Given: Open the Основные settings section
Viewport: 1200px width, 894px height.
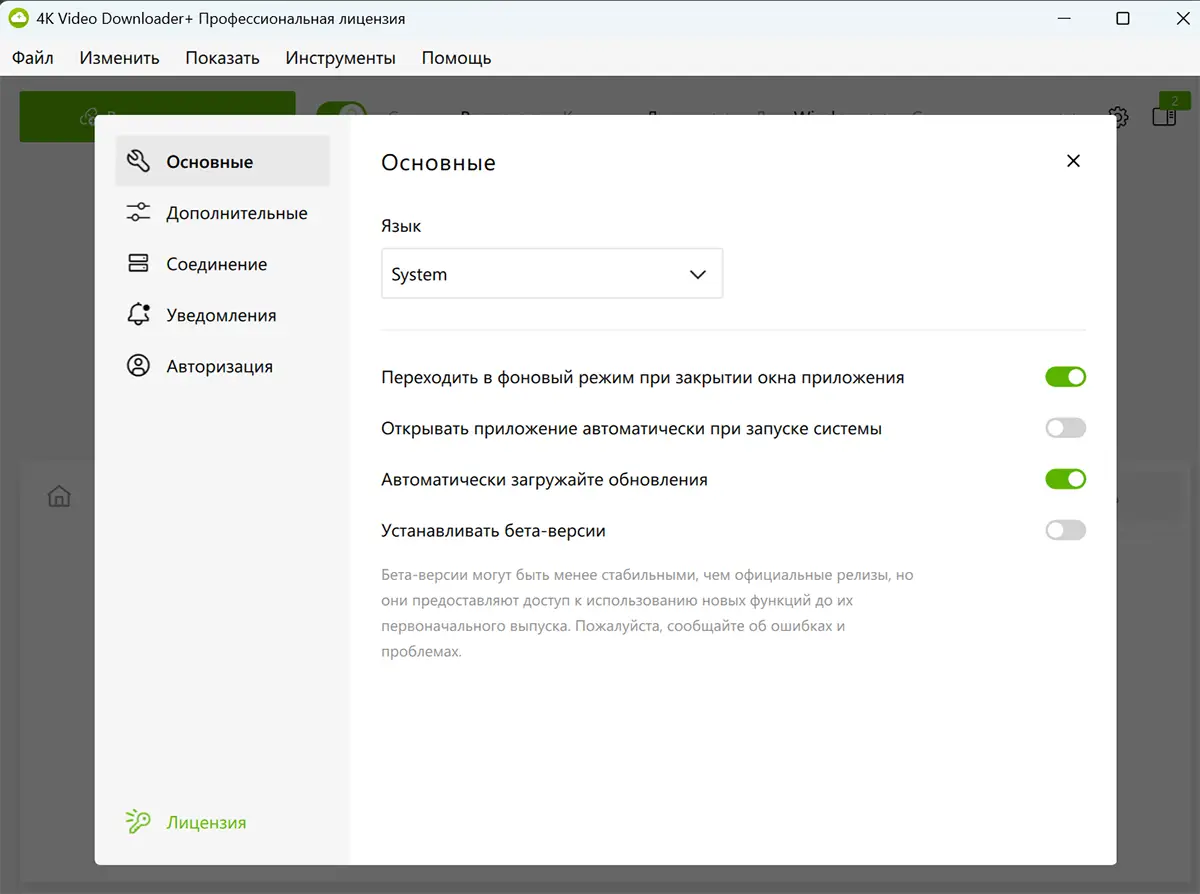Looking at the screenshot, I should [222, 161].
